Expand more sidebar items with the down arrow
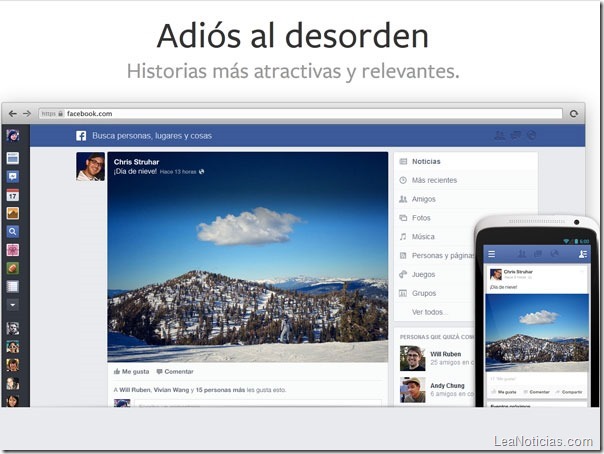Screen dimensions: 604x454 coord(13,305)
